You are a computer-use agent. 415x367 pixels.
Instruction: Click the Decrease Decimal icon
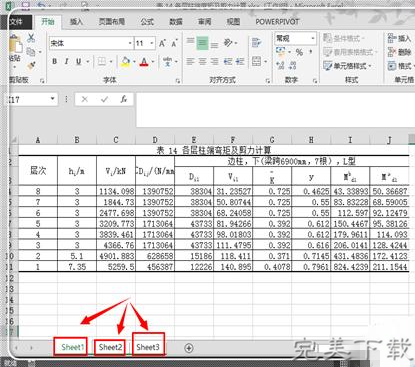(293, 65)
